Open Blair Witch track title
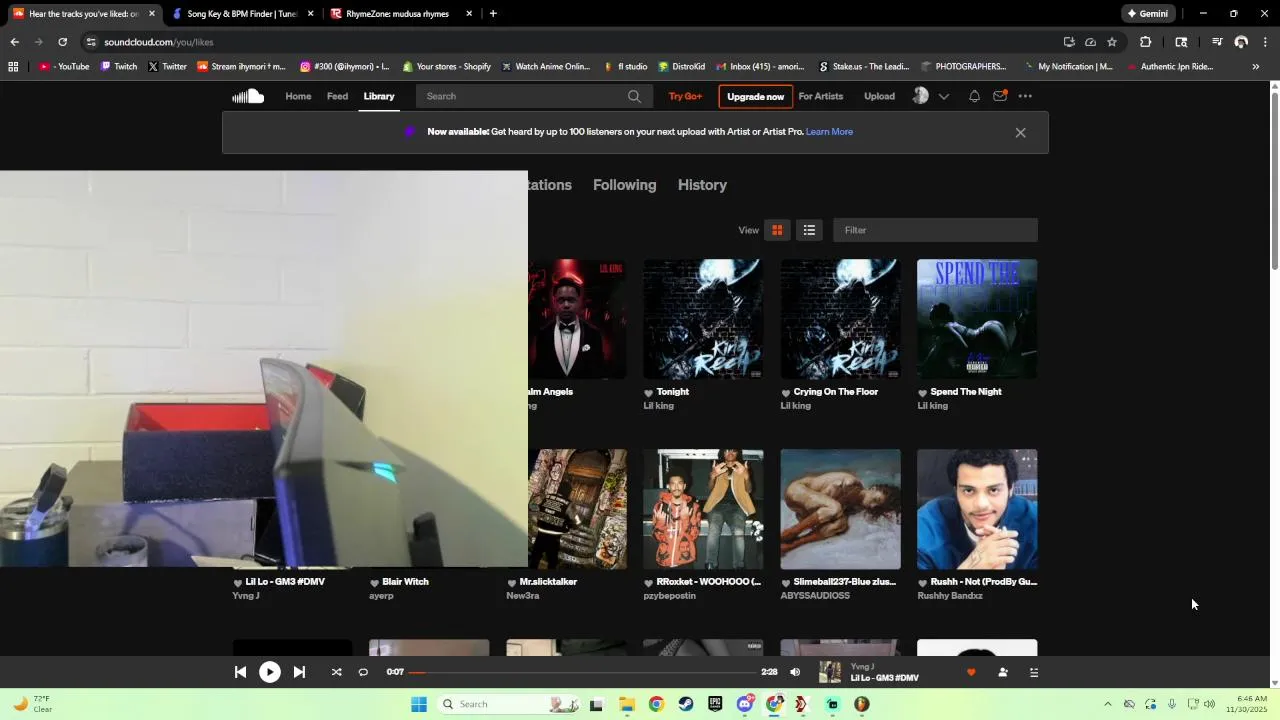The height and width of the screenshot is (720, 1280). click(405, 582)
